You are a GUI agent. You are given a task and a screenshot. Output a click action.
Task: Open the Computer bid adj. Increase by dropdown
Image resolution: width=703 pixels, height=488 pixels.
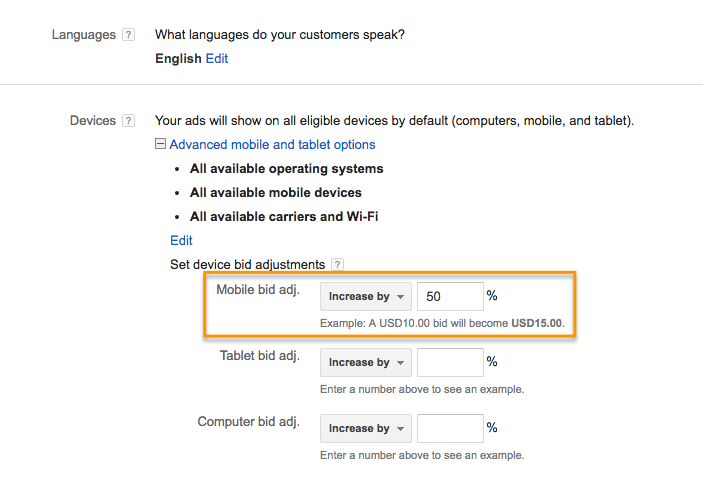[366, 428]
